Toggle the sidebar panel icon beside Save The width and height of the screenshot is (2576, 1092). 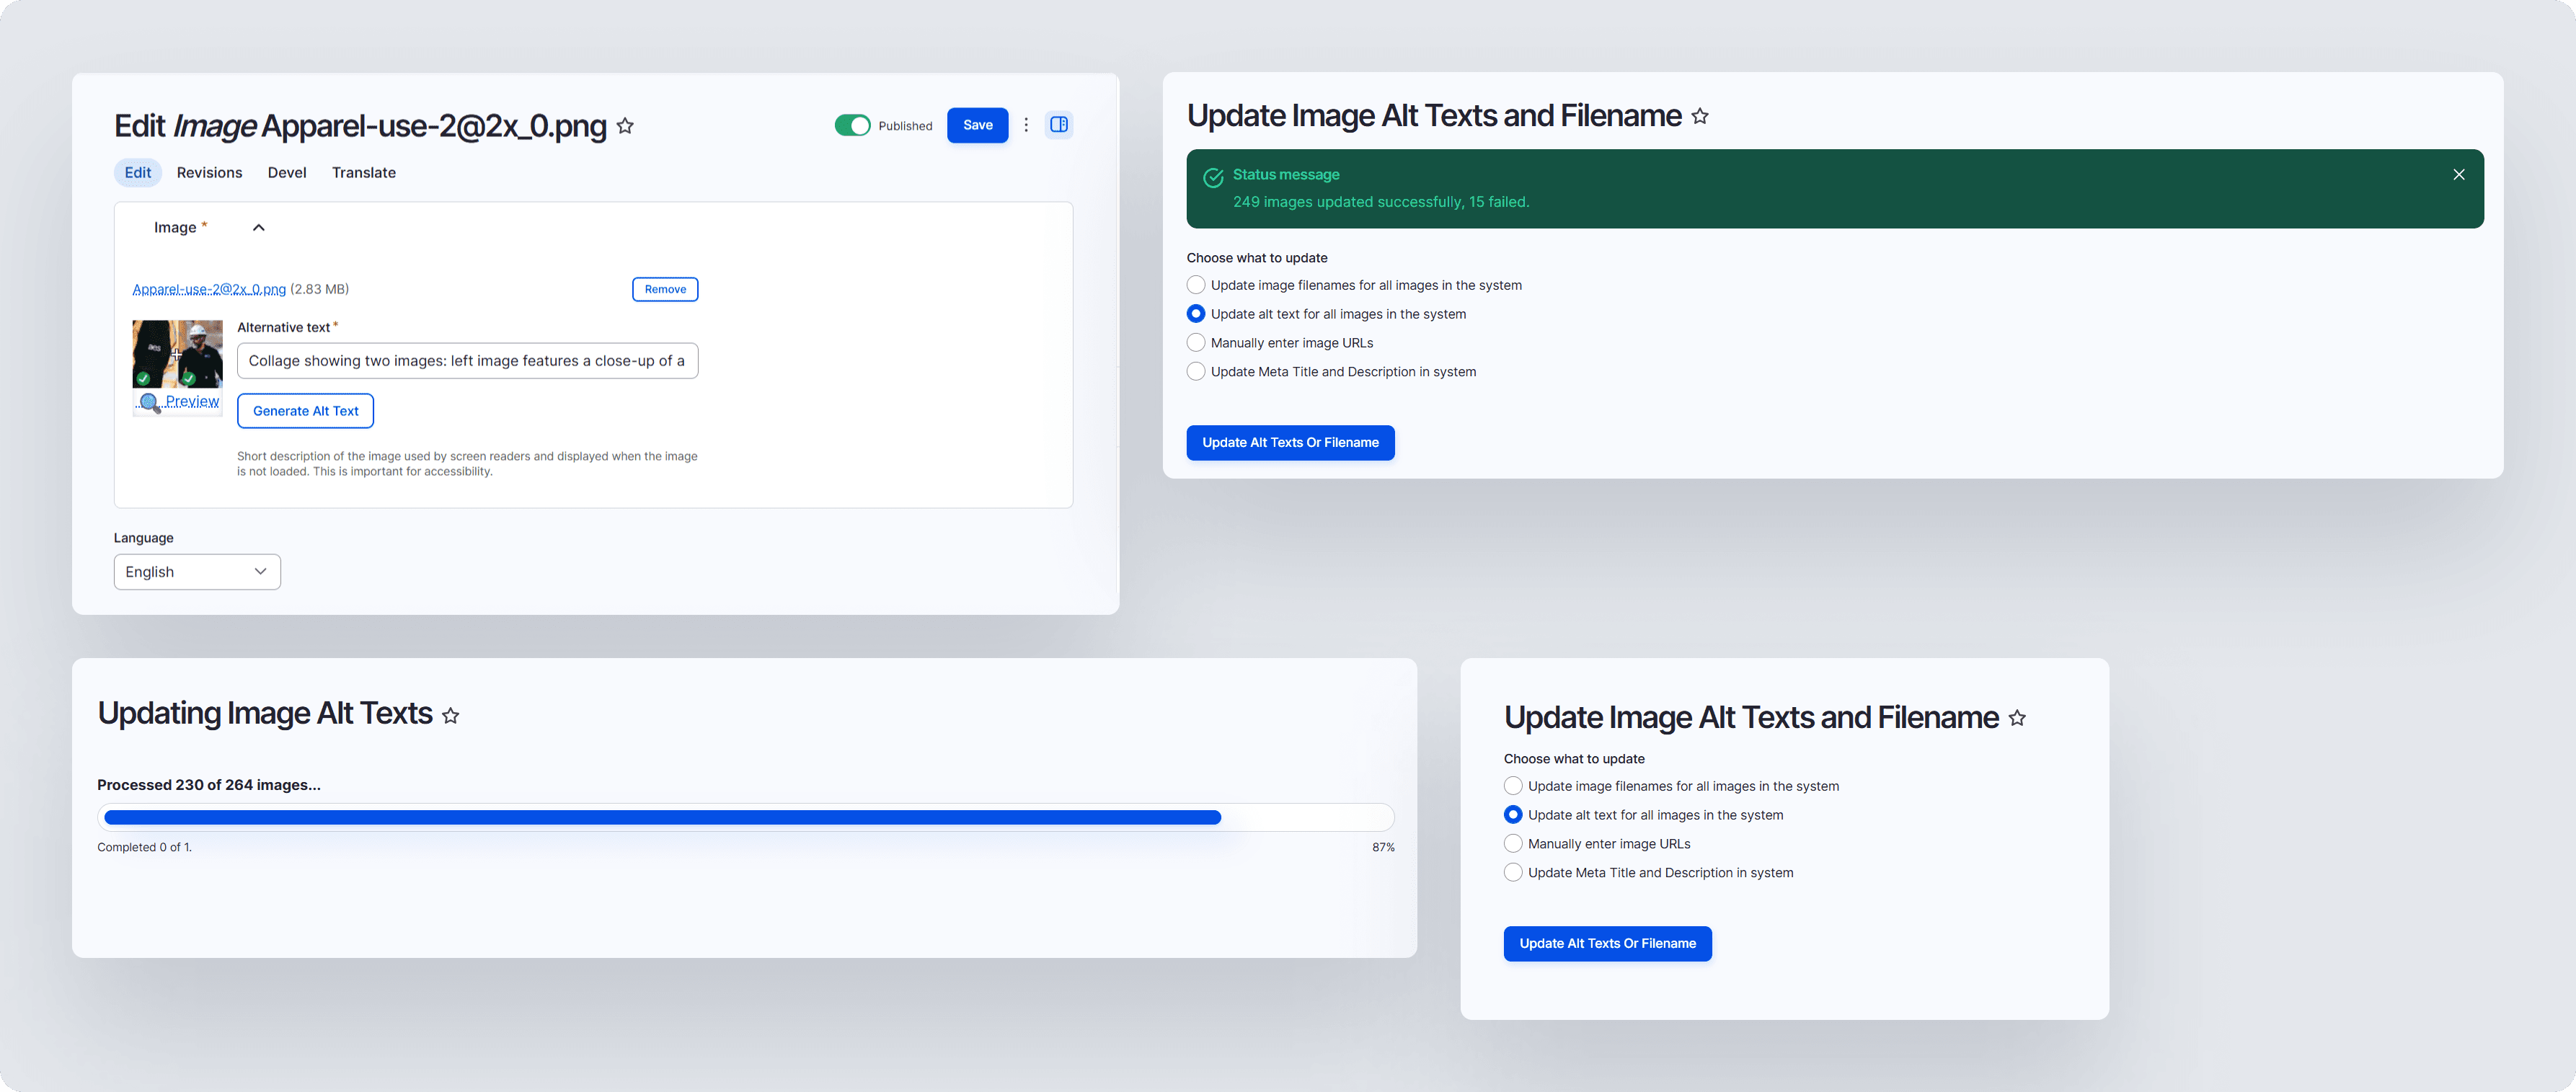(x=1059, y=125)
